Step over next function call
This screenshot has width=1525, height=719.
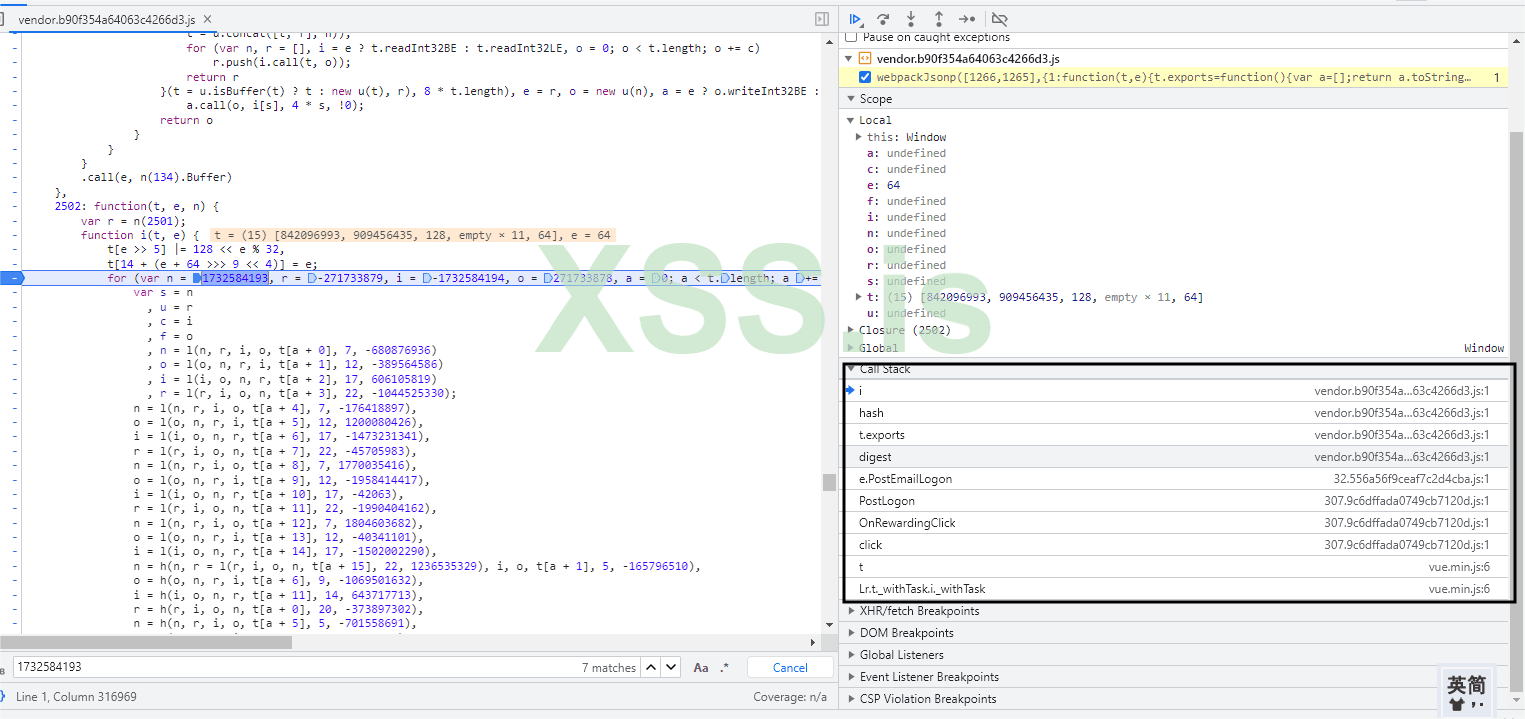[x=883, y=19]
